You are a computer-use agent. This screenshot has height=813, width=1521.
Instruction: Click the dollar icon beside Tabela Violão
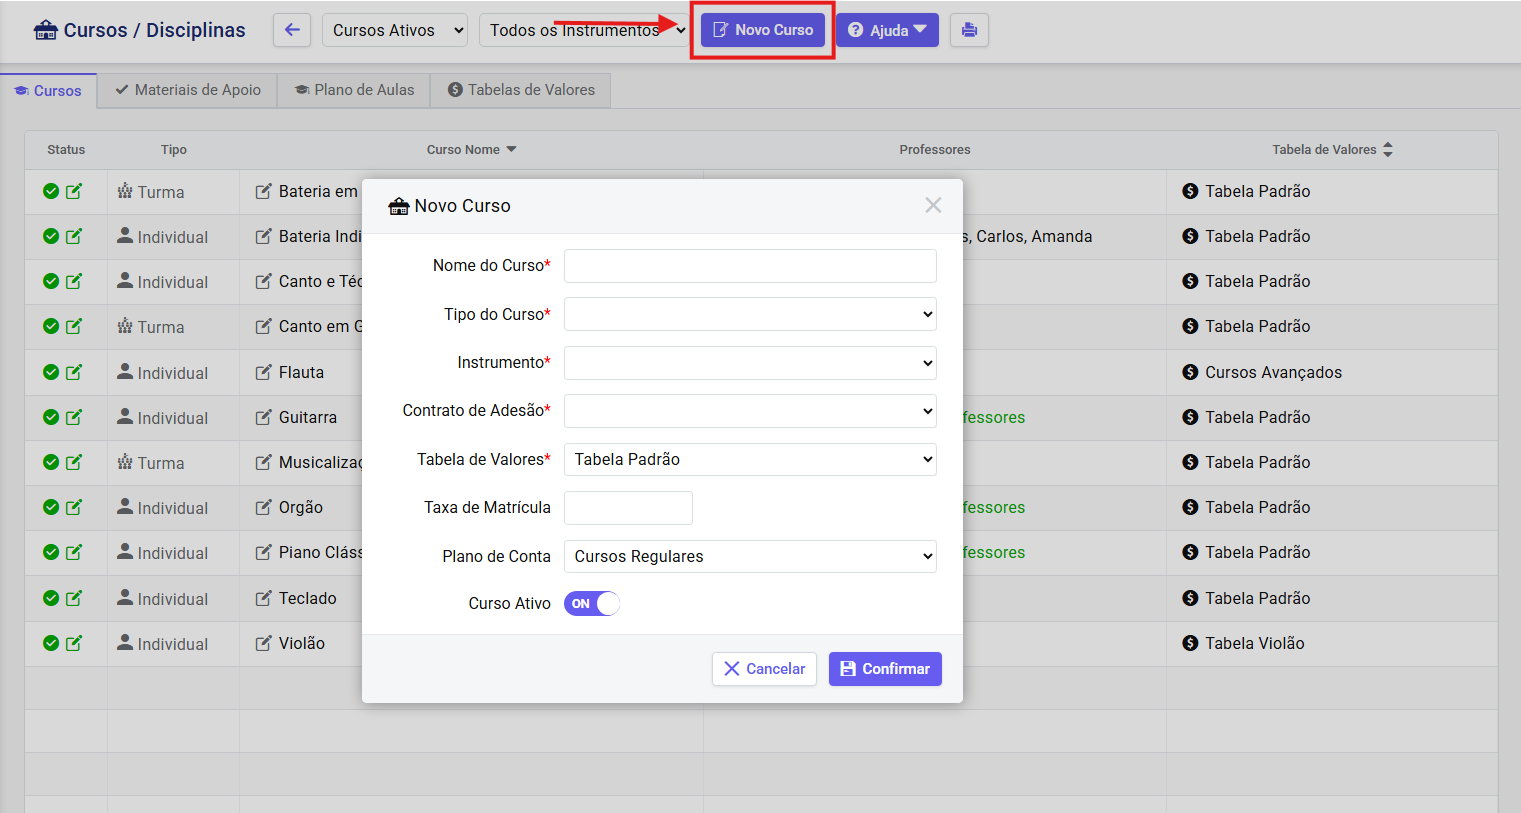point(1190,643)
